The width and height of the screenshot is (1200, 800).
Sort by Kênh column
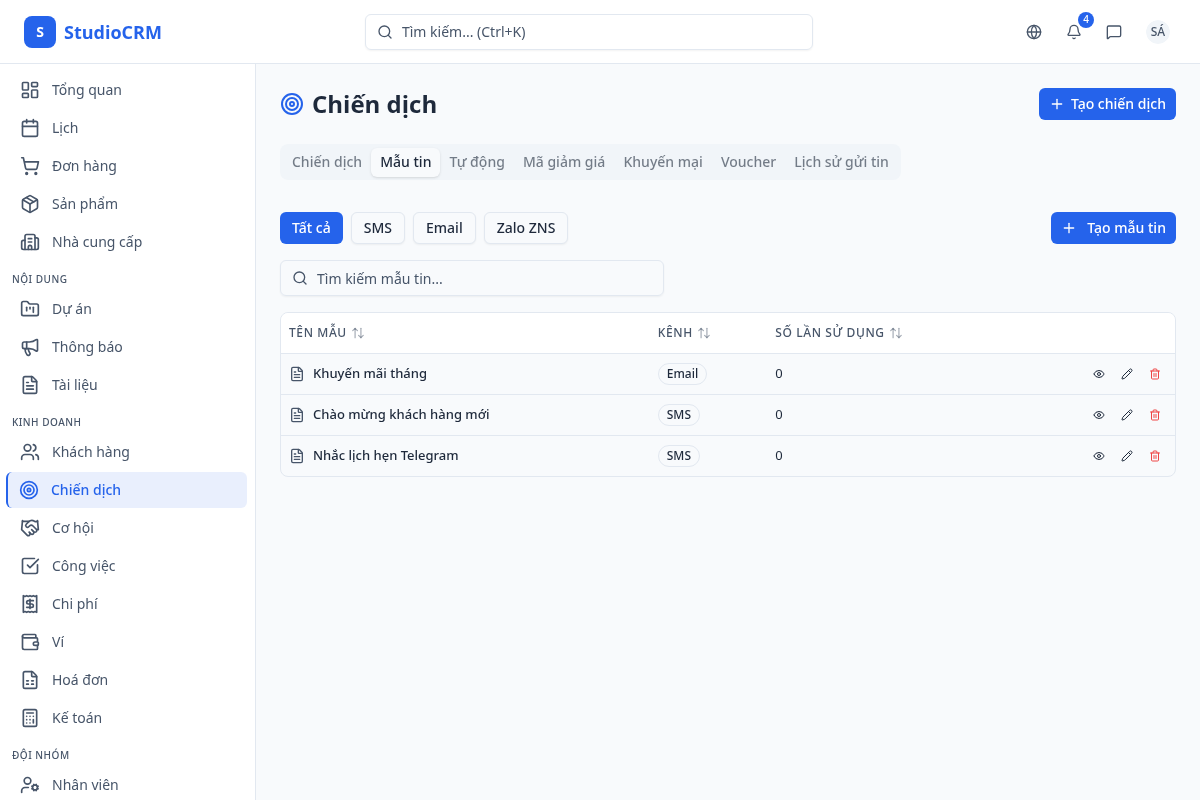(x=704, y=333)
